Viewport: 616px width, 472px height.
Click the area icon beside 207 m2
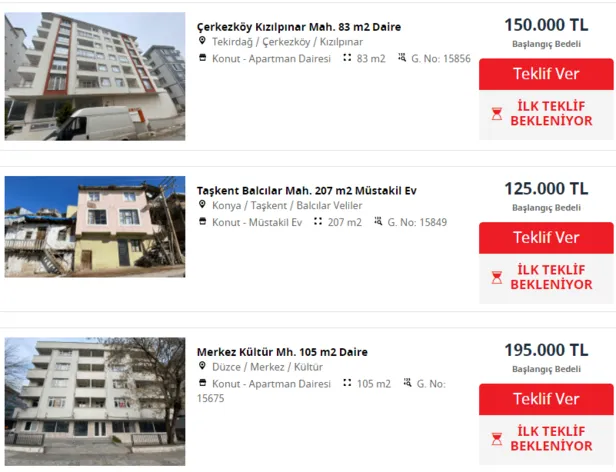(318, 222)
